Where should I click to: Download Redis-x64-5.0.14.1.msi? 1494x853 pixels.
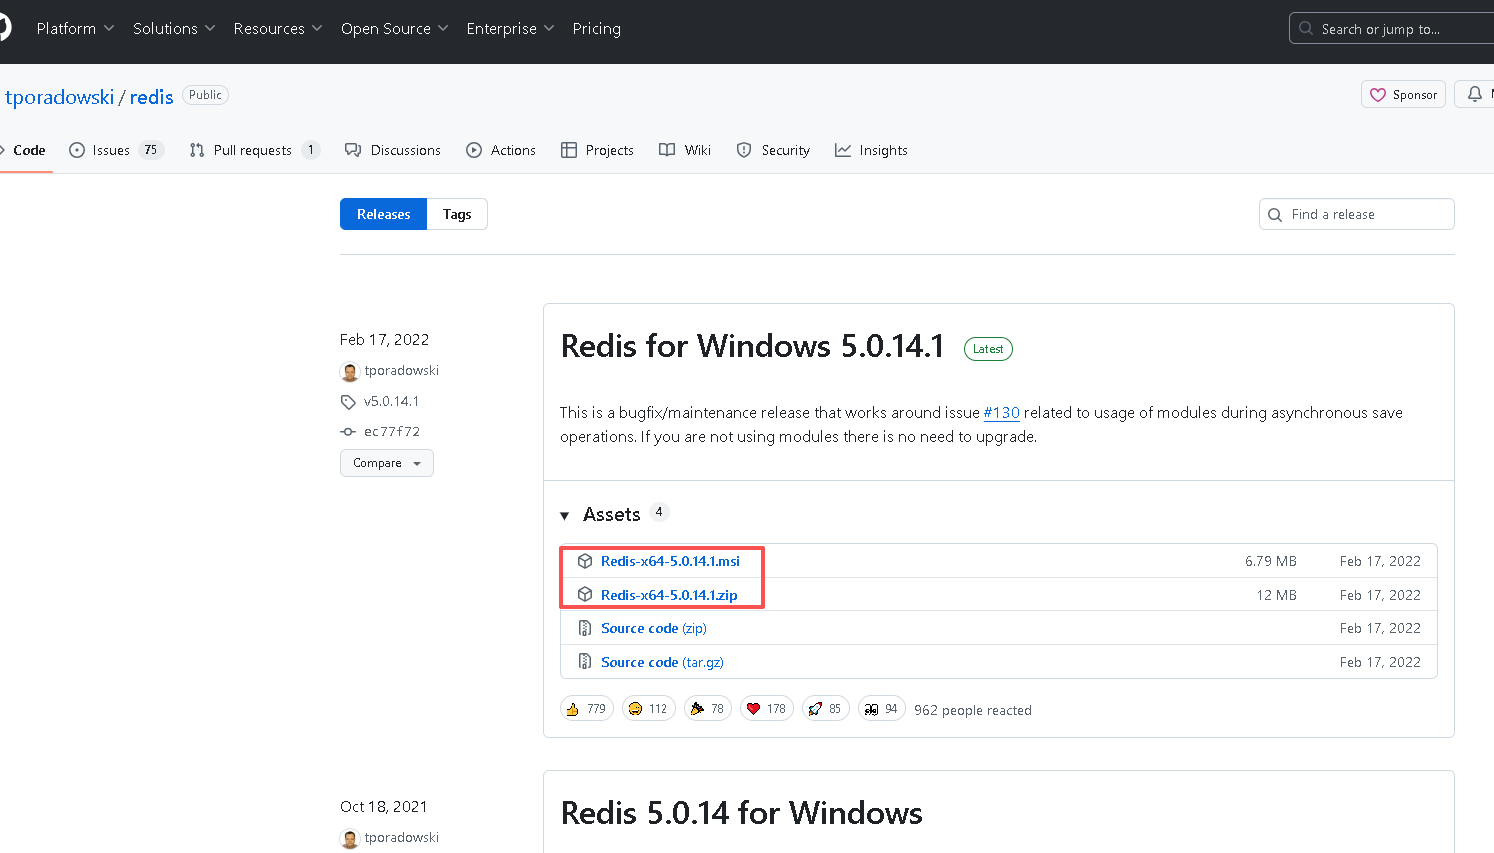click(670, 561)
